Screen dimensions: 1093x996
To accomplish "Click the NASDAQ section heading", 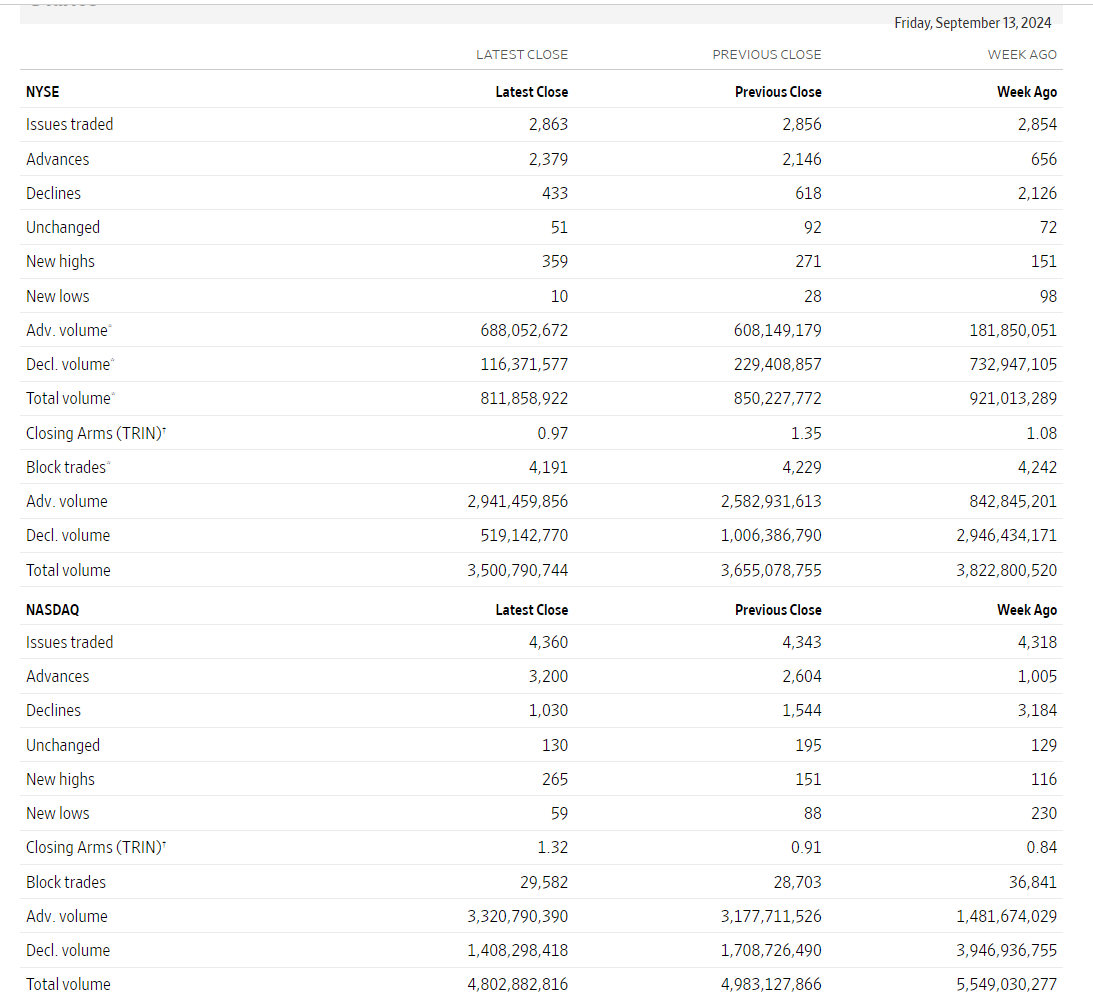I will 52,610.
